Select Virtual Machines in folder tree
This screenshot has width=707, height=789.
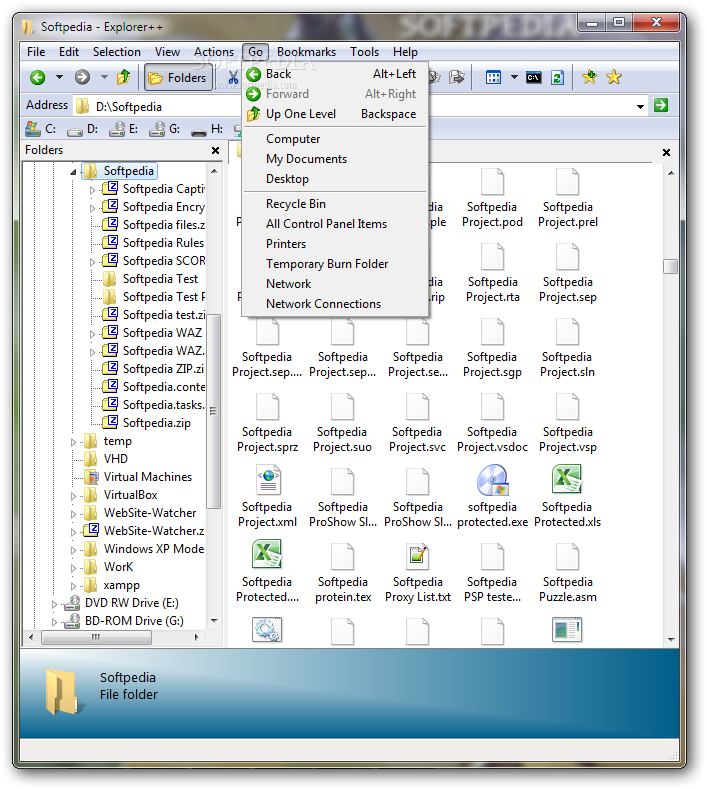(x=147, y=477)
